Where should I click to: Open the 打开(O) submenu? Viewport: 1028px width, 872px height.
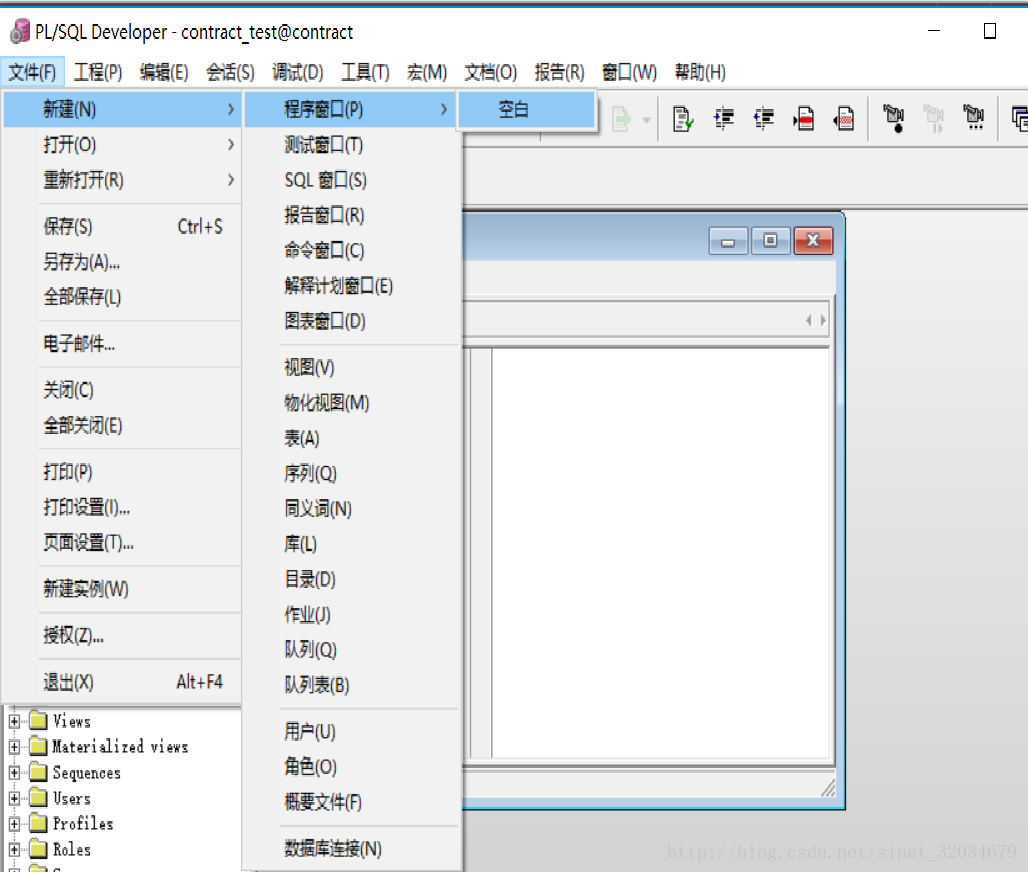(x=123, y=144)
